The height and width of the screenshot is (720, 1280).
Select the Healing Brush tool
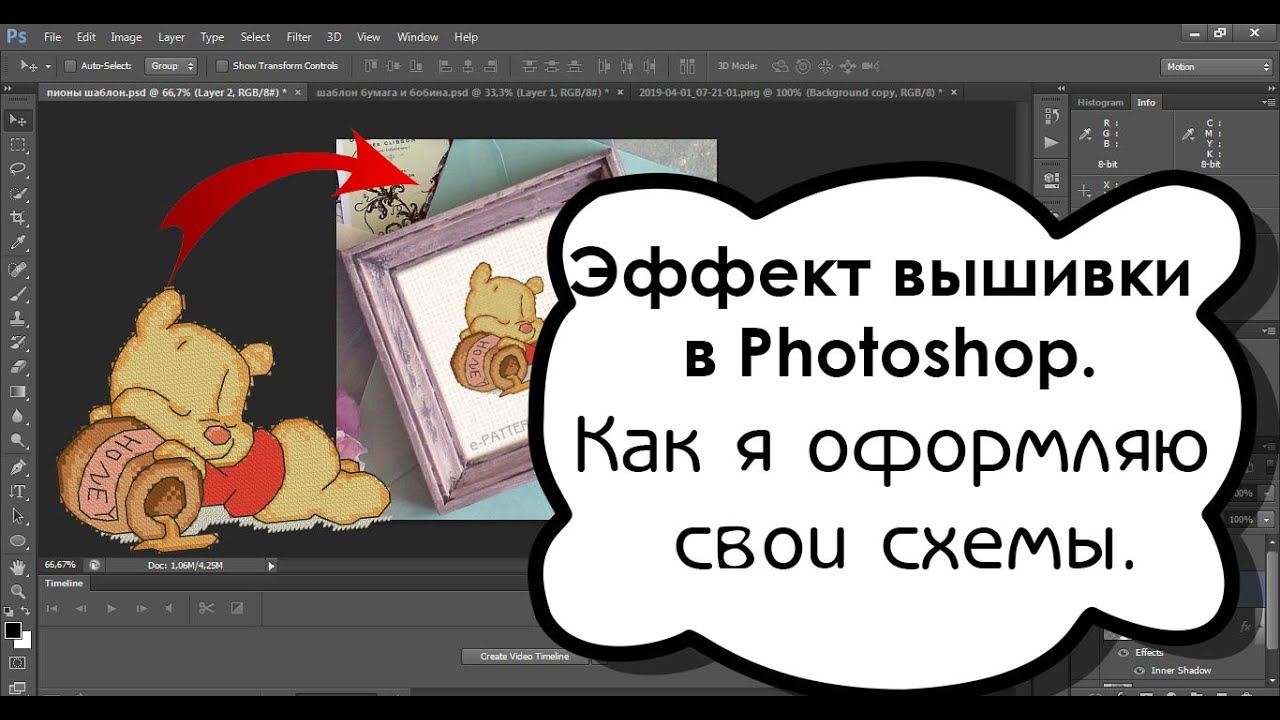[x=18, y=270]
